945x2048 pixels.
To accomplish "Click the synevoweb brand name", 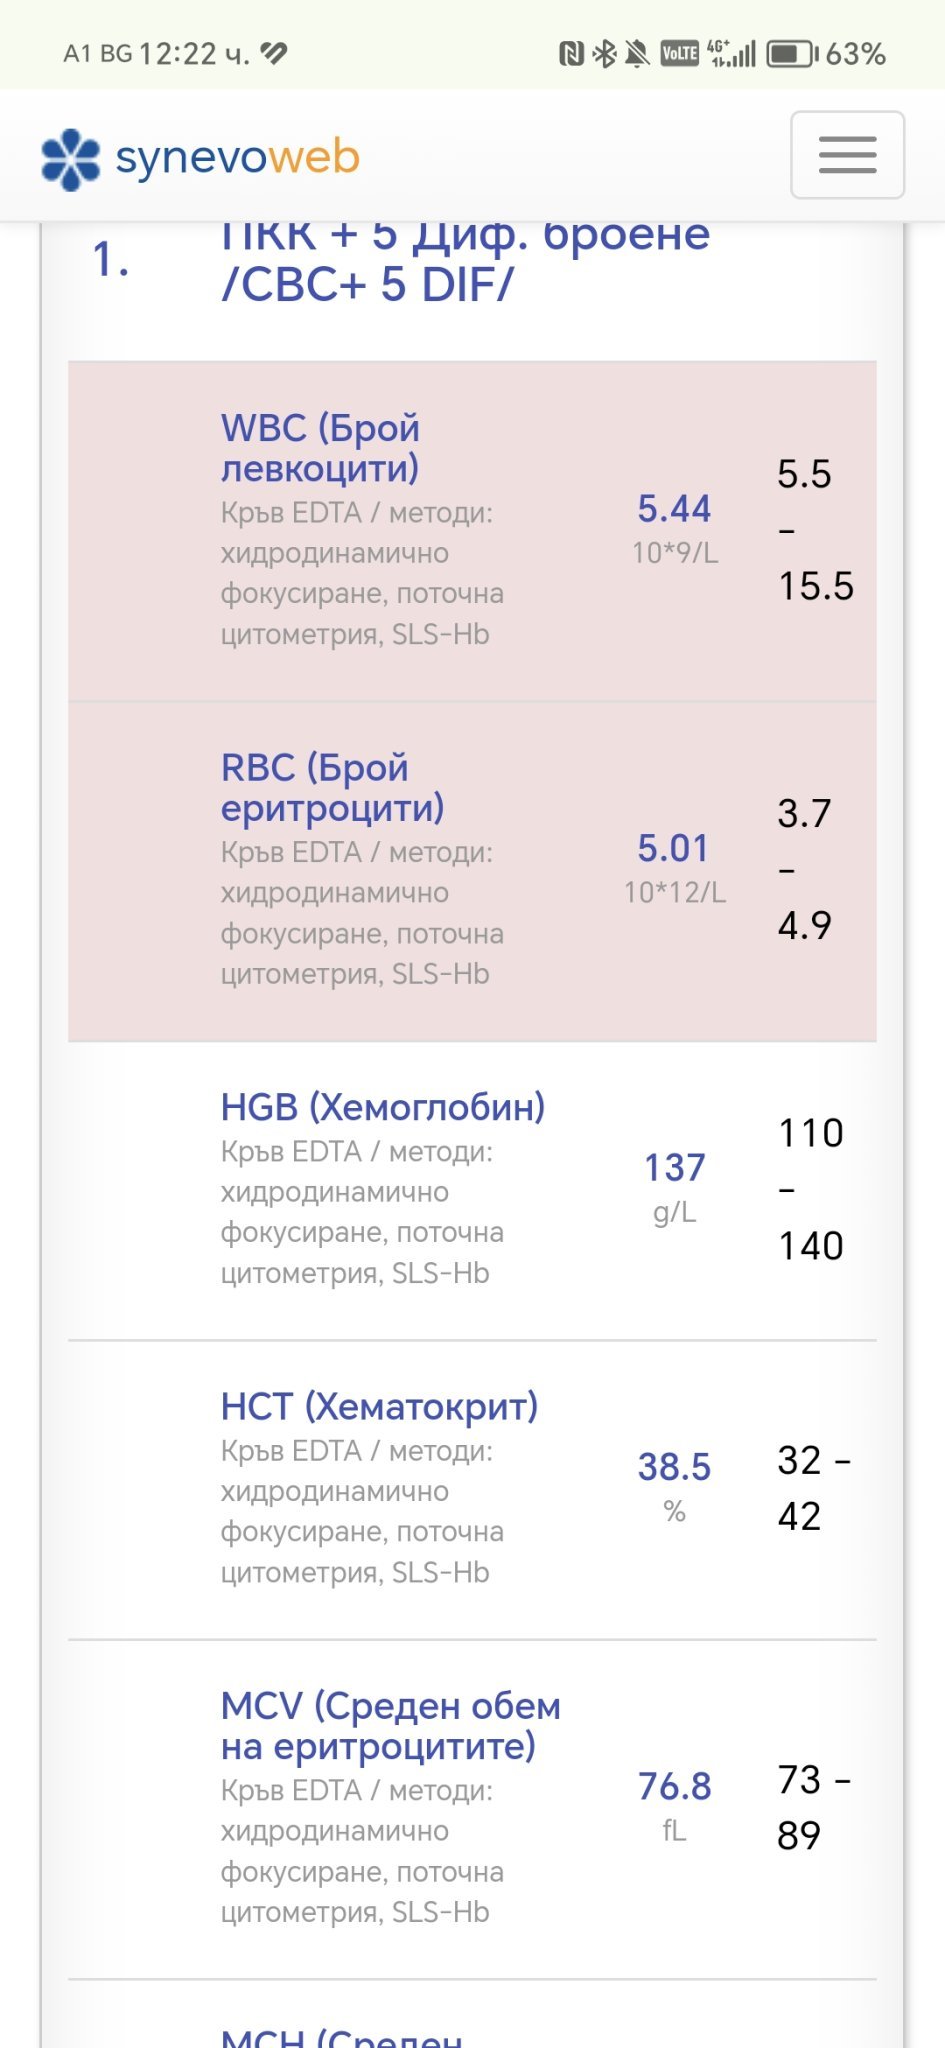I will pos(238,157).
